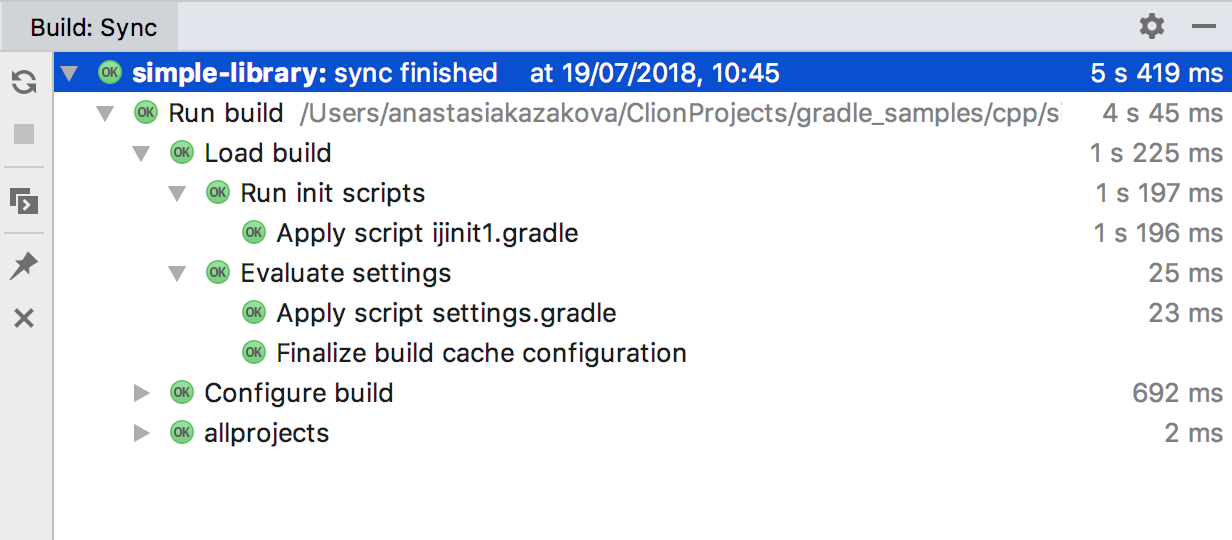1232x540 pixels.
Task: Expand the allprojects node
Action: pos(141,433)
